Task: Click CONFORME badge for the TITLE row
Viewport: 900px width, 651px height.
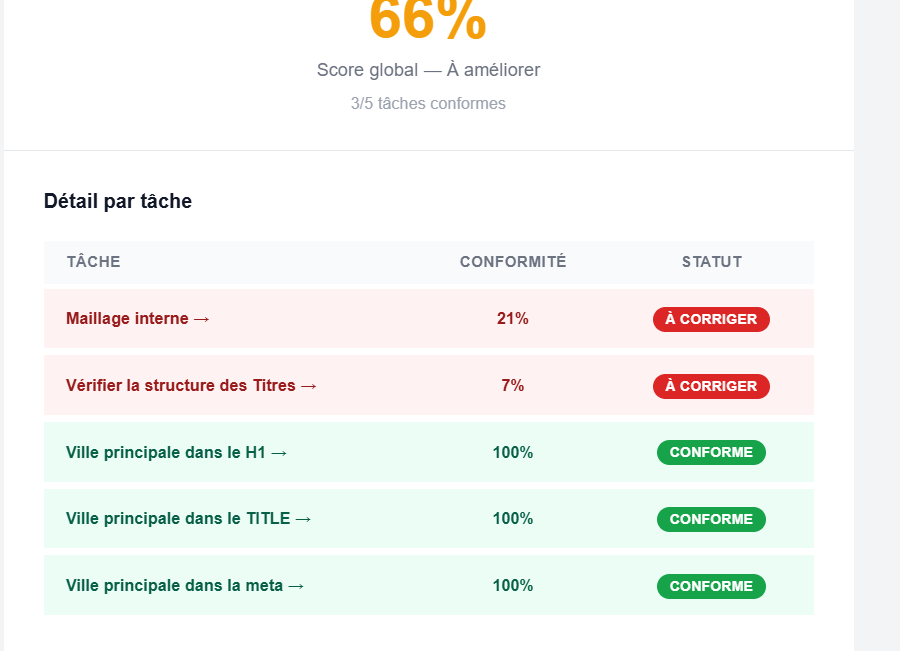Action: tap(711, 519)
